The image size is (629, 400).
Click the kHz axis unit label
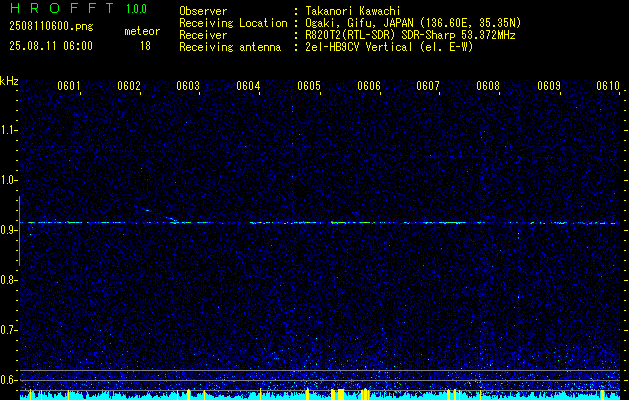[x=9, y=81]
